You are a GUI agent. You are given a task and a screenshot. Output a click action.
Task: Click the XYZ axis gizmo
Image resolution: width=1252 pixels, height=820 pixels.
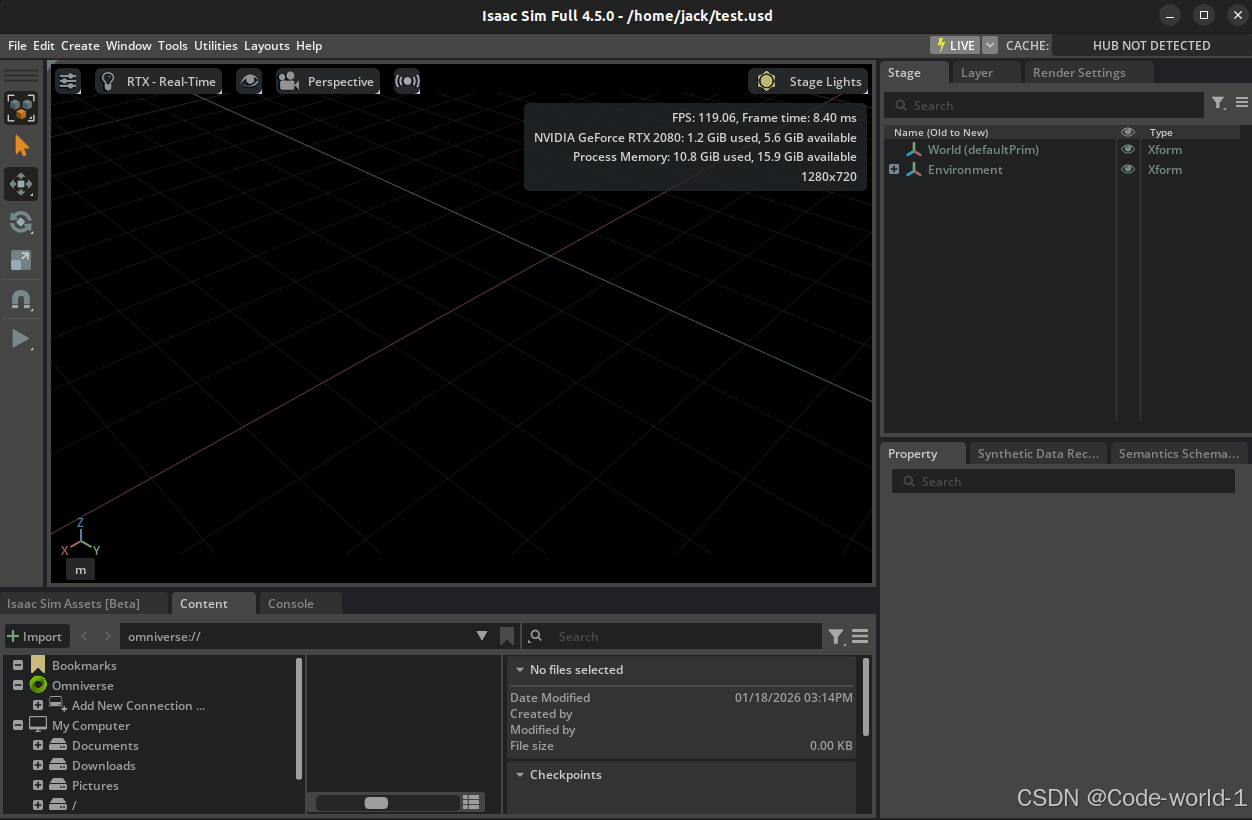click(80, 538)
